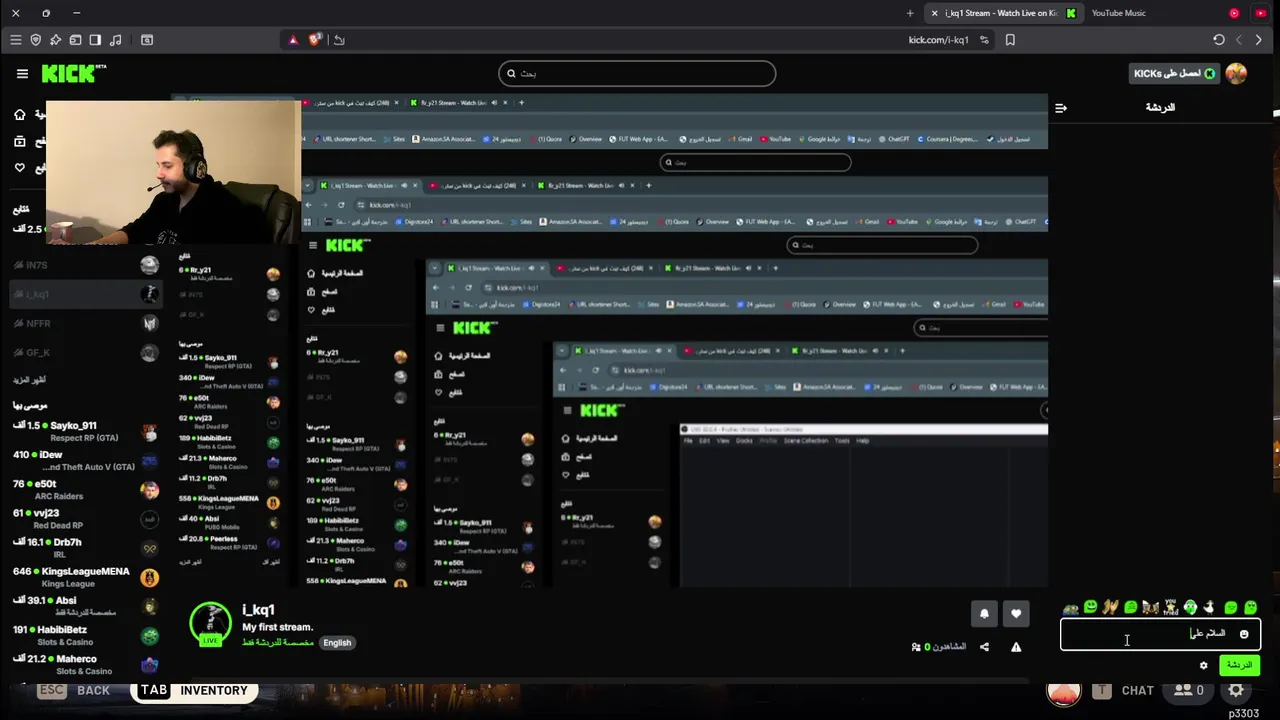This screenshot has width=1280, height=720.
Task: Open the Kick hamburger menu
Action: [22, 73]
